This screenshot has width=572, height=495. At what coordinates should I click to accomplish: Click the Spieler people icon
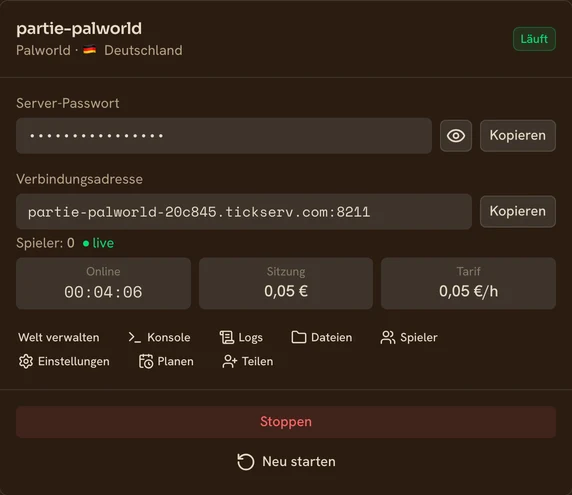(387, 337)
